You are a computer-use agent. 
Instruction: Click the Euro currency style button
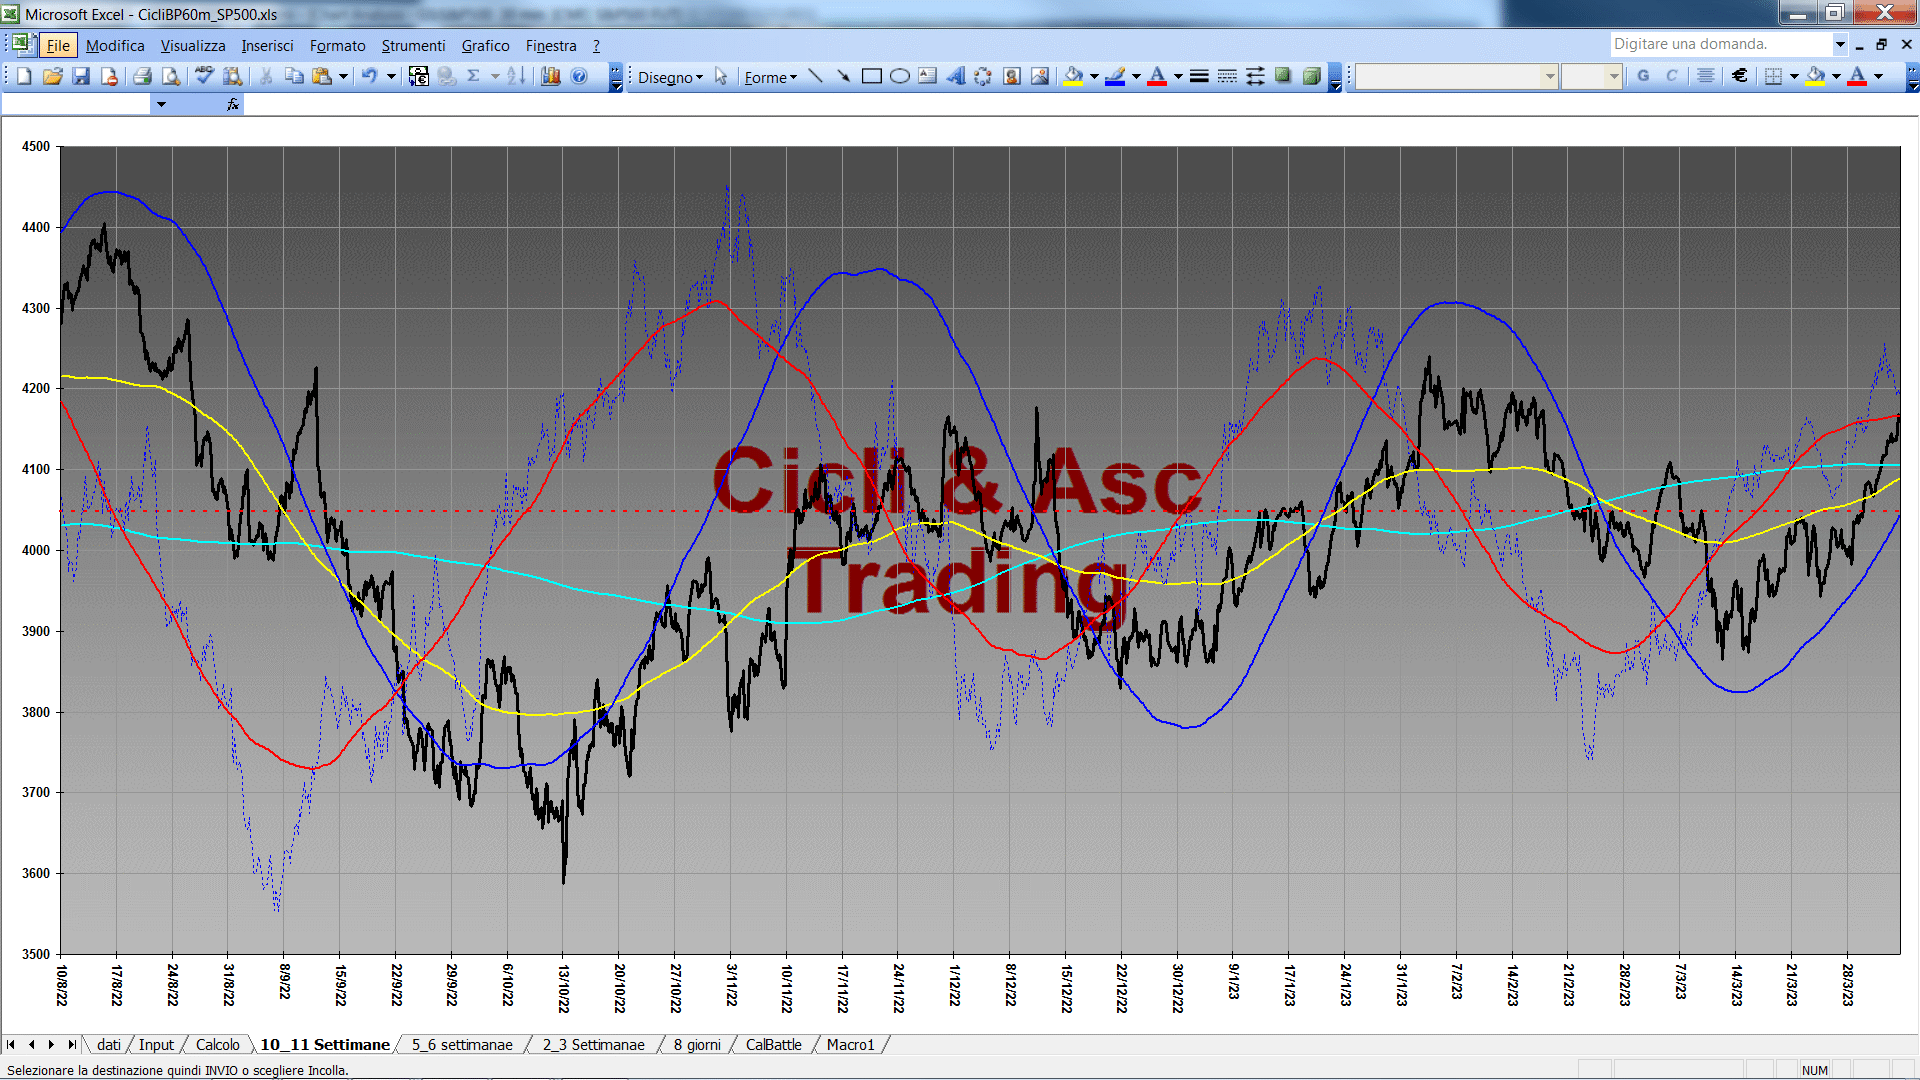pyautogui.click(x=1740, y=76)
